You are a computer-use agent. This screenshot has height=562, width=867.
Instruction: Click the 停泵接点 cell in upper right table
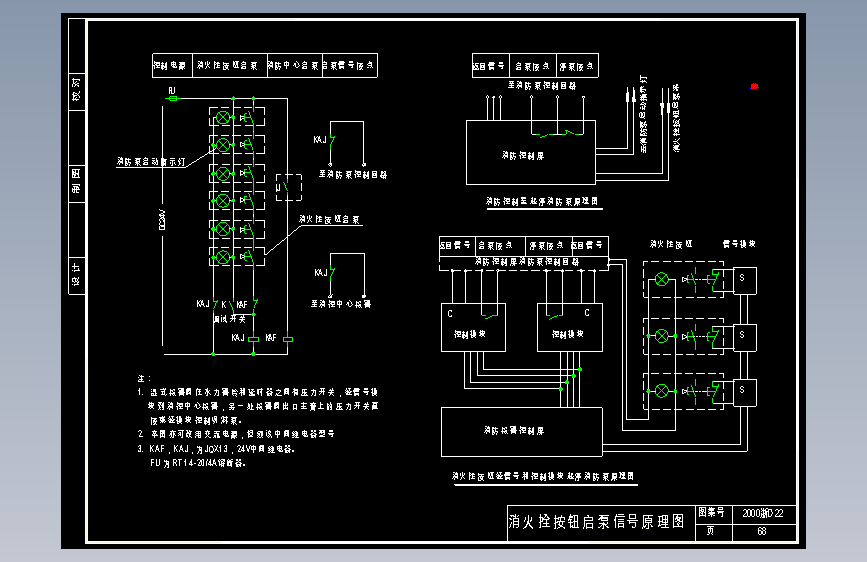coord(577,66)
